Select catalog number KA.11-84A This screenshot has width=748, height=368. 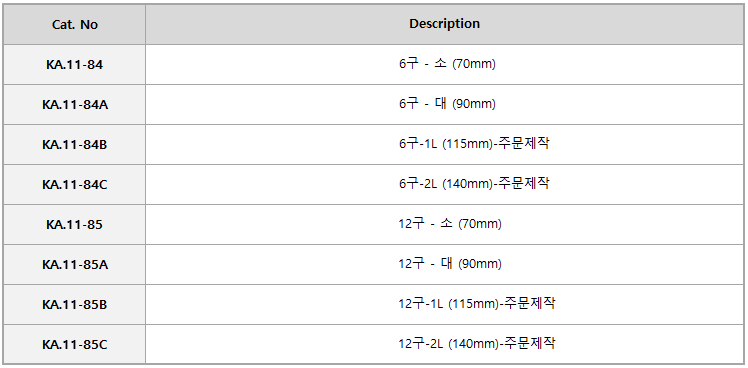click(x=75, y=105)
